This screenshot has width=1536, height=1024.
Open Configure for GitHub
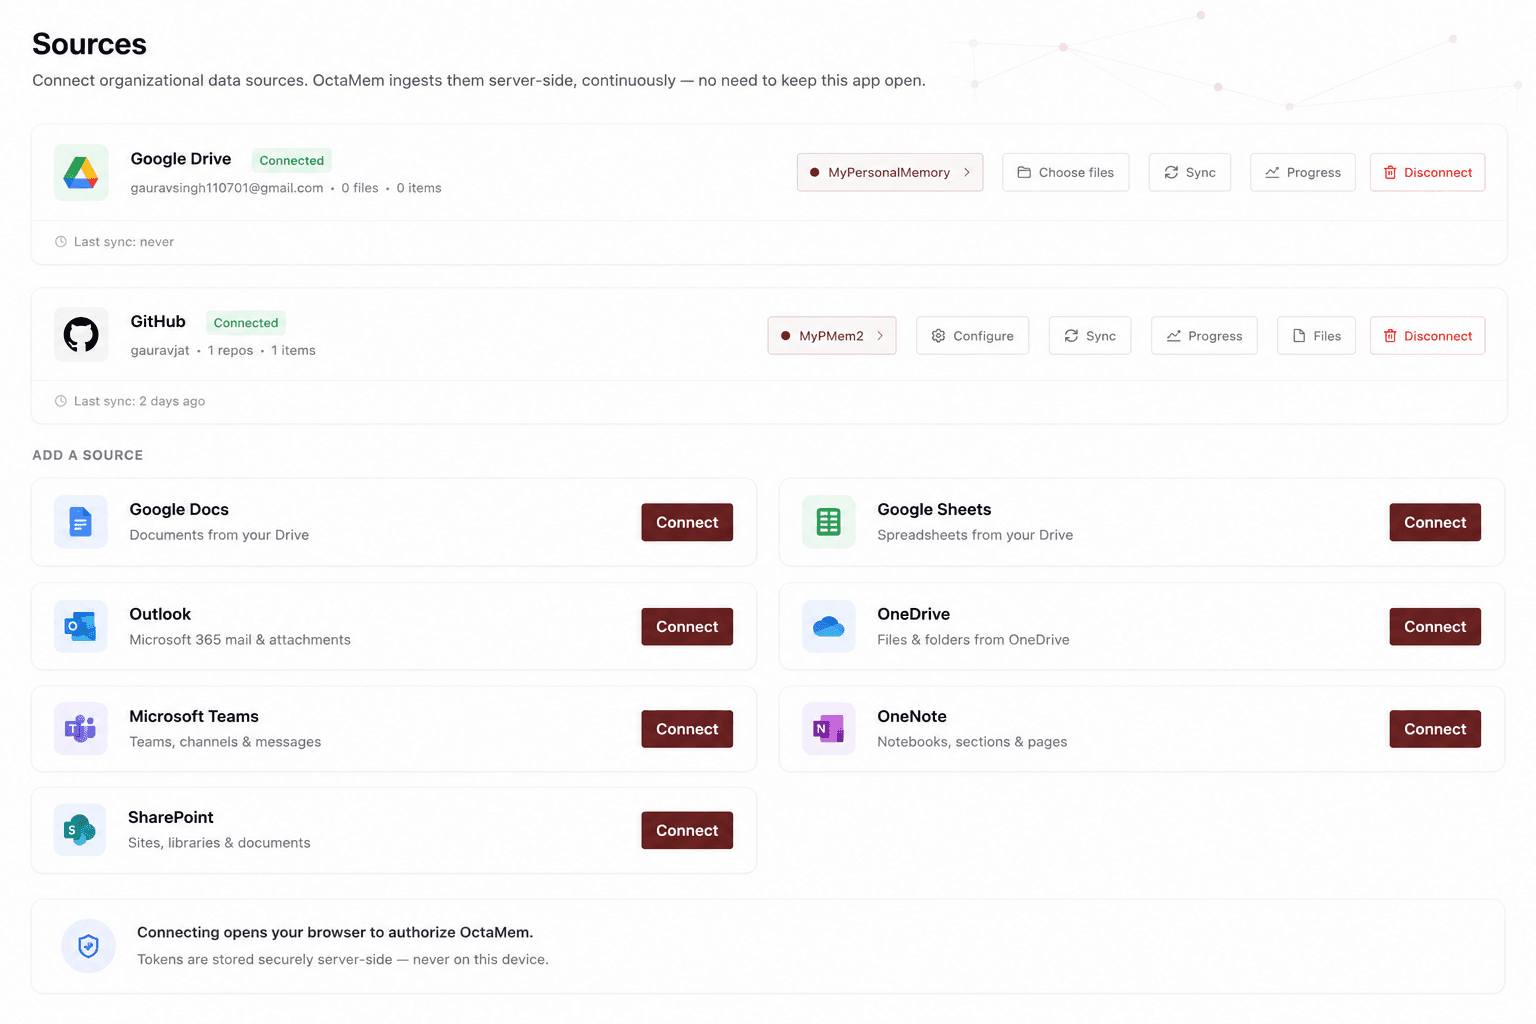(x=973, y=336)
